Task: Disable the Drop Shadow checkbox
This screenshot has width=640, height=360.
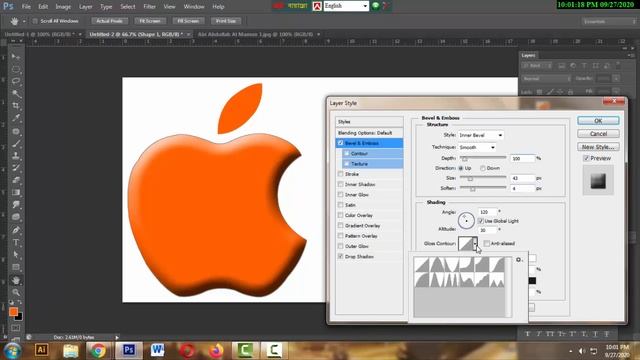Action: click(x=340, y=256)
